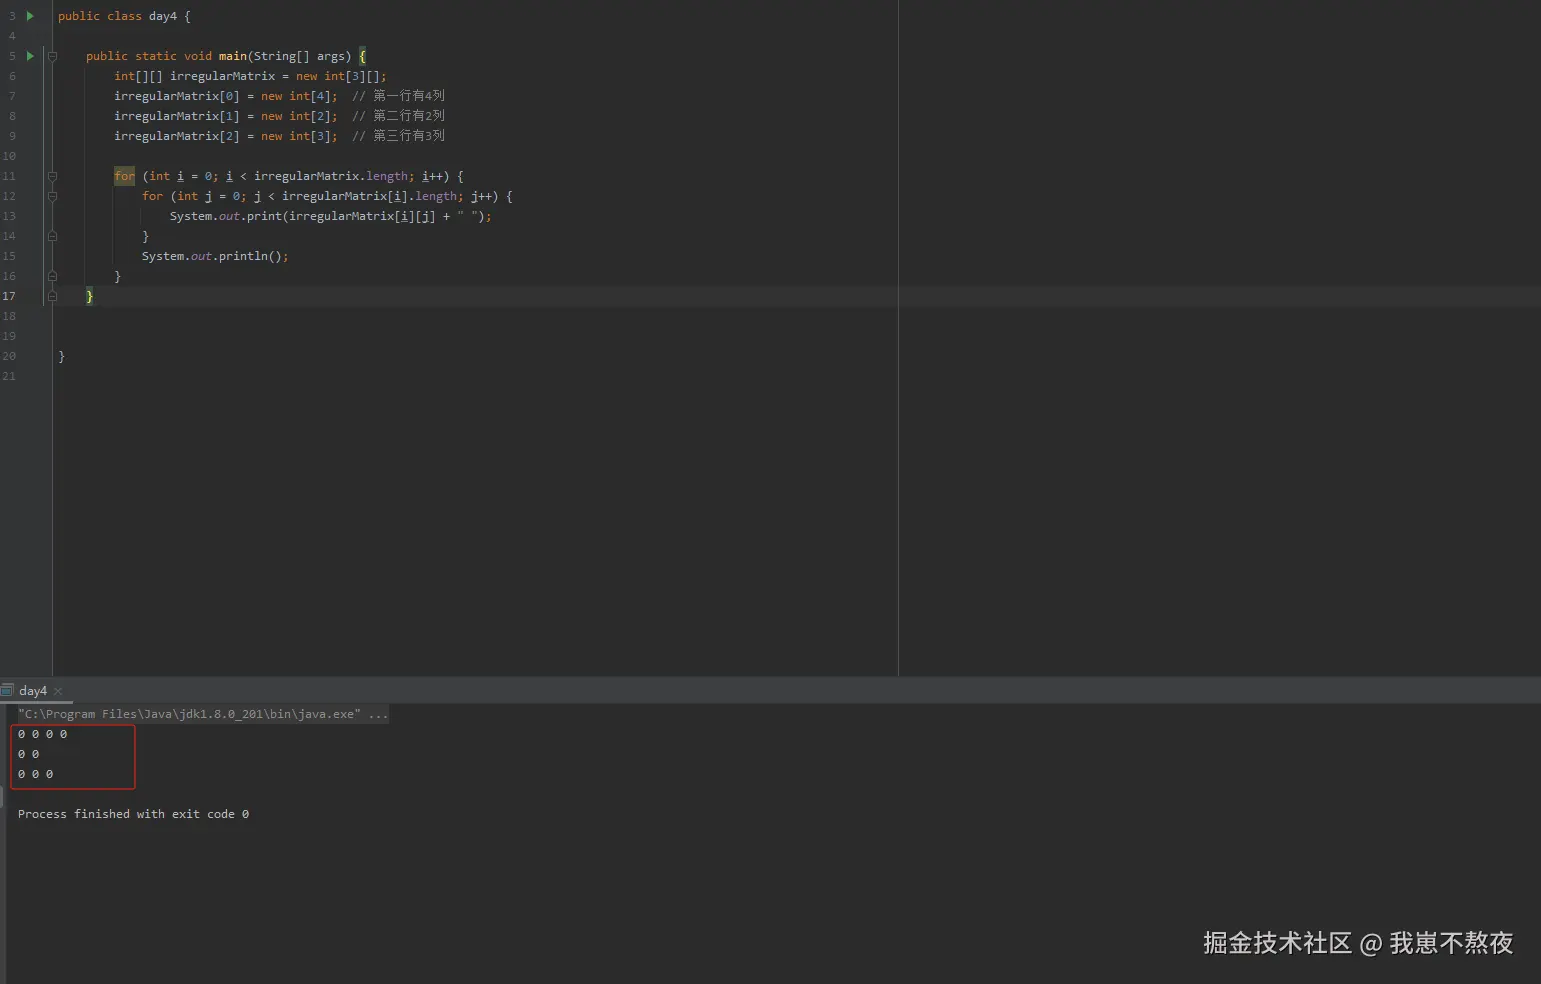This screenshot has height=984, width=1541.
Task: Fold the inner loop closing brace marker on line 14
Action: coord(52,236)
